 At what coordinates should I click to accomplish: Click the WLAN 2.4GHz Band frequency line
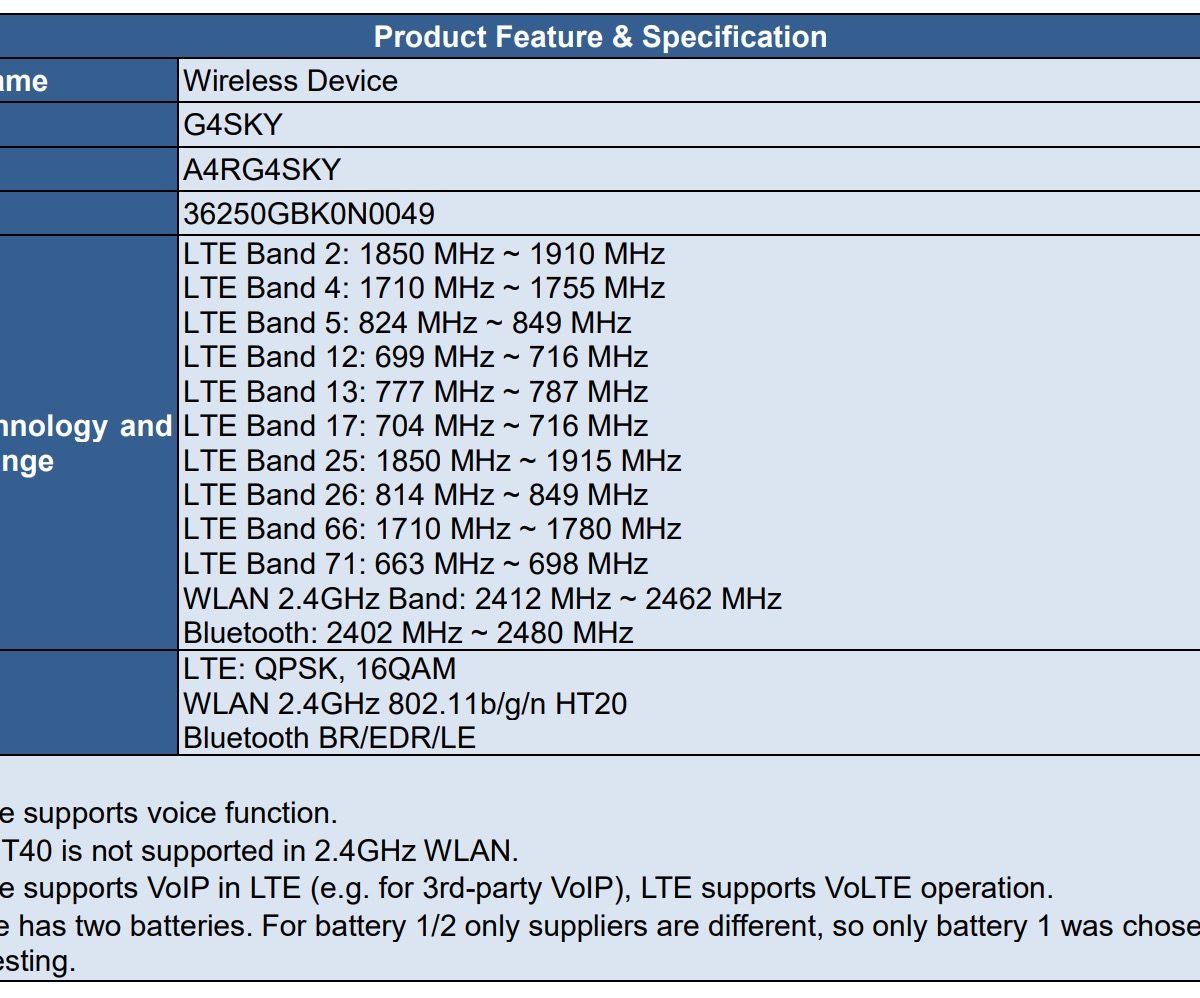click(x=482, y=599)
